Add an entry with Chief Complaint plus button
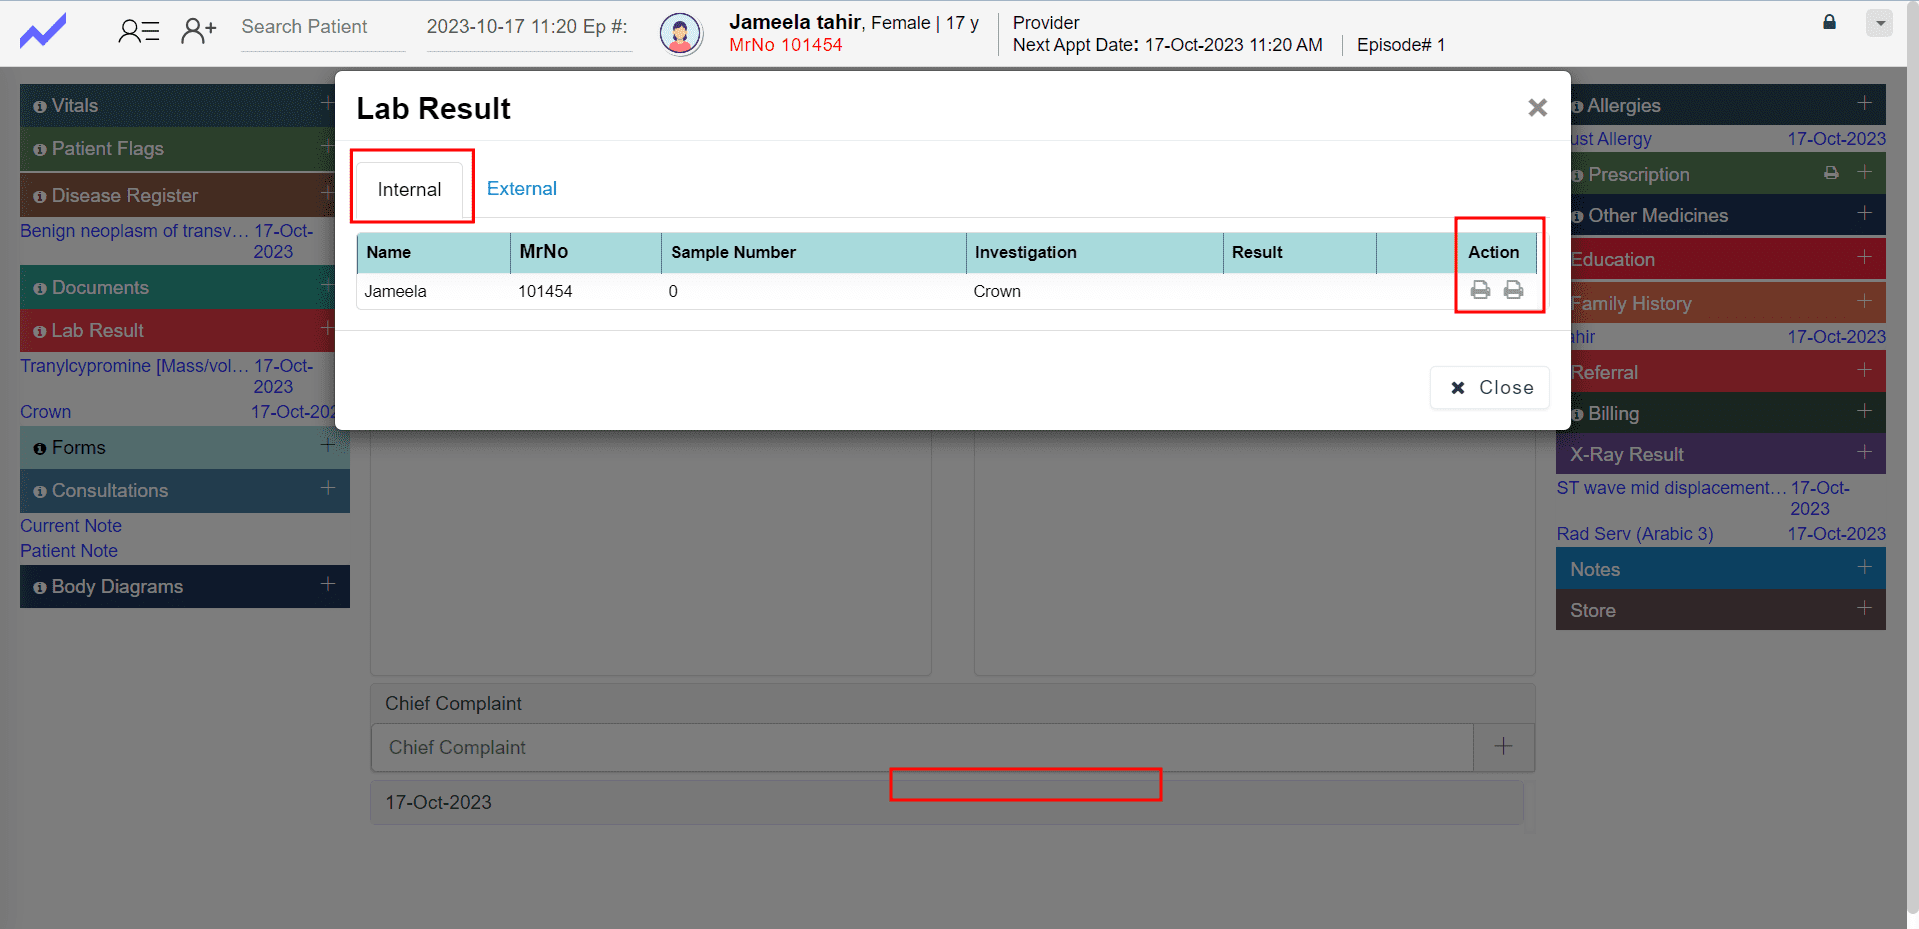 tap(1503, 747)
